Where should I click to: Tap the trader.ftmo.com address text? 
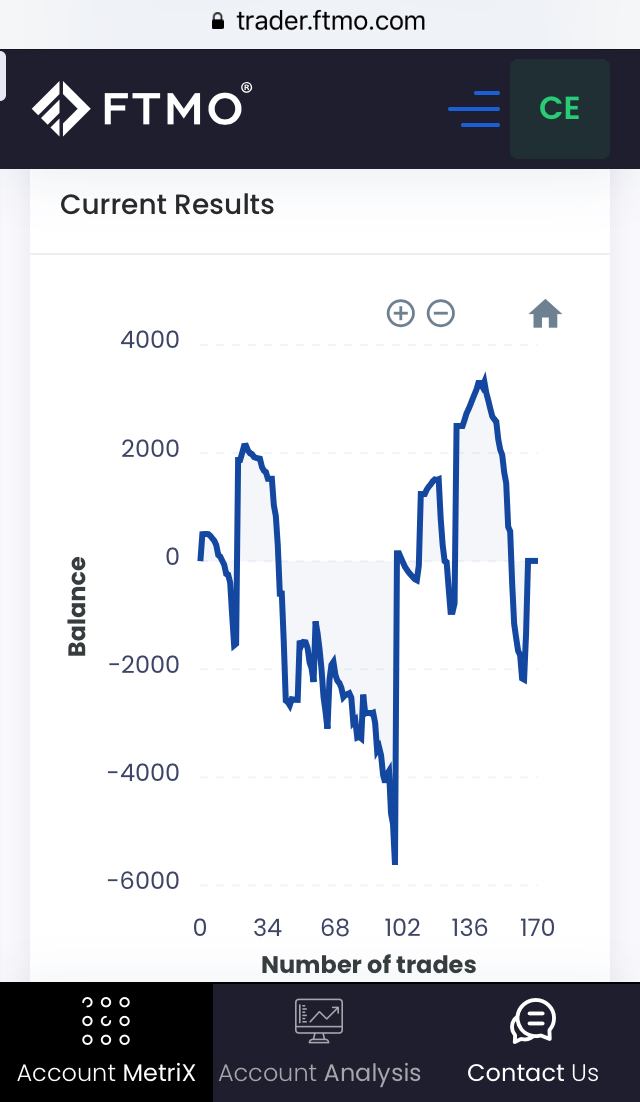331,21
